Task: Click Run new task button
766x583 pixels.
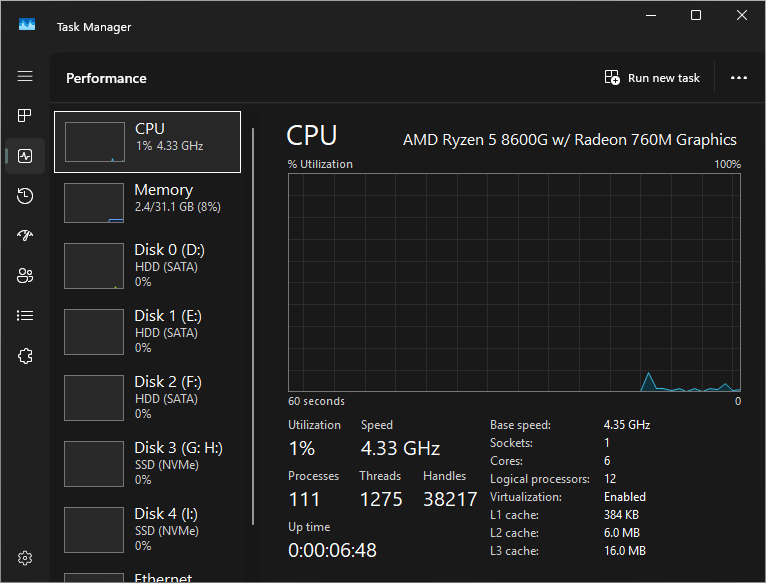Action: 652,78
